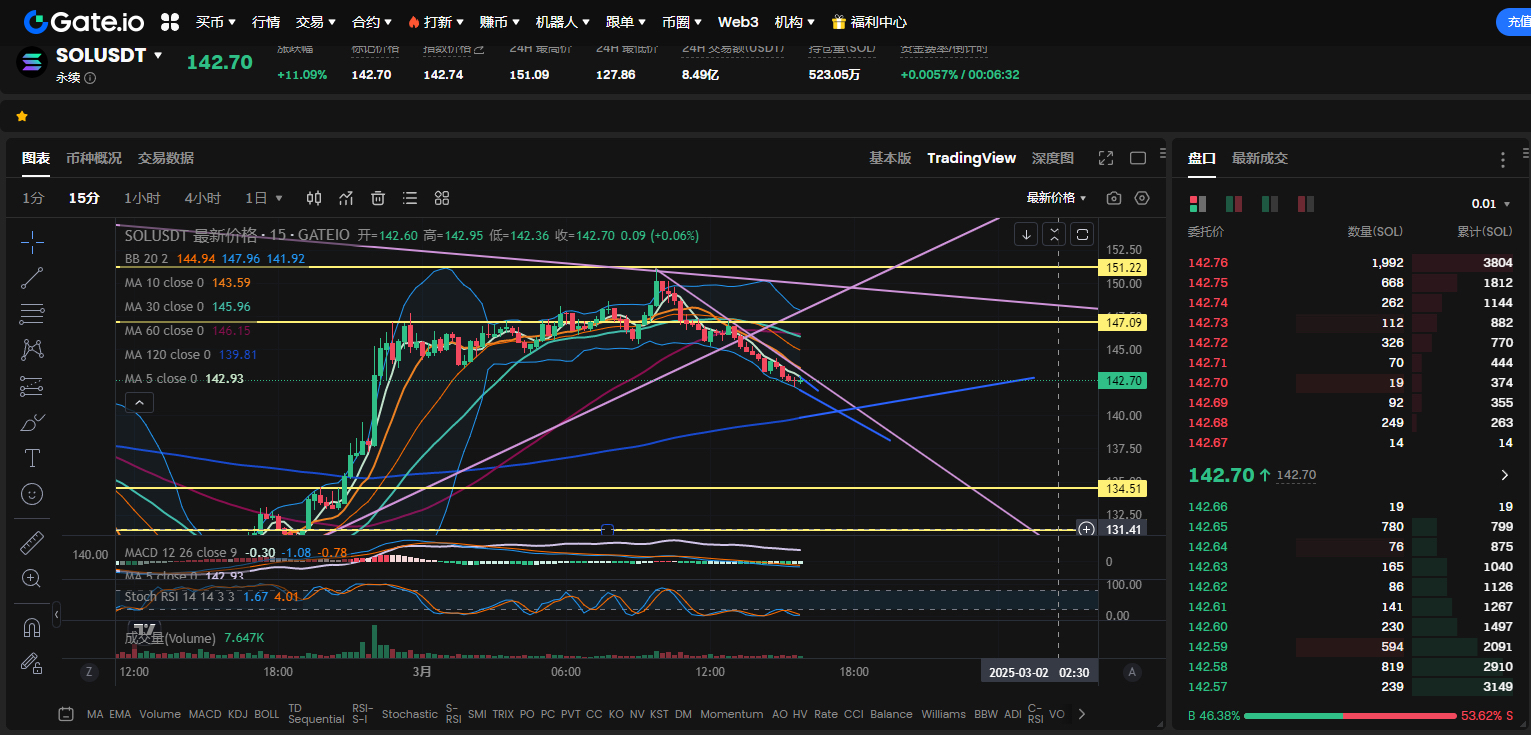This screenshot has width=1531, height=735.
Task: Select the brush drawing tool
Action: pos(32,422)
